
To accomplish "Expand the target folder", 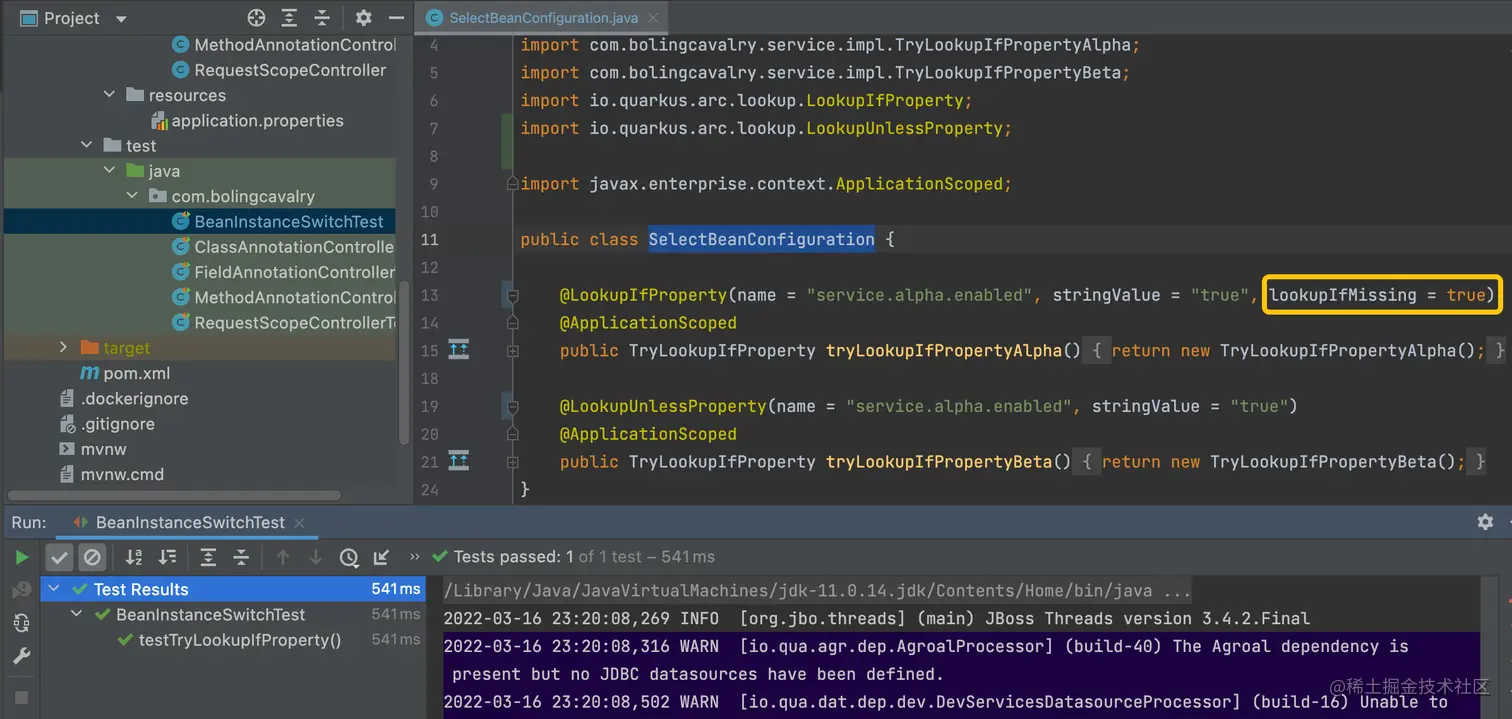I will (64, 347).
